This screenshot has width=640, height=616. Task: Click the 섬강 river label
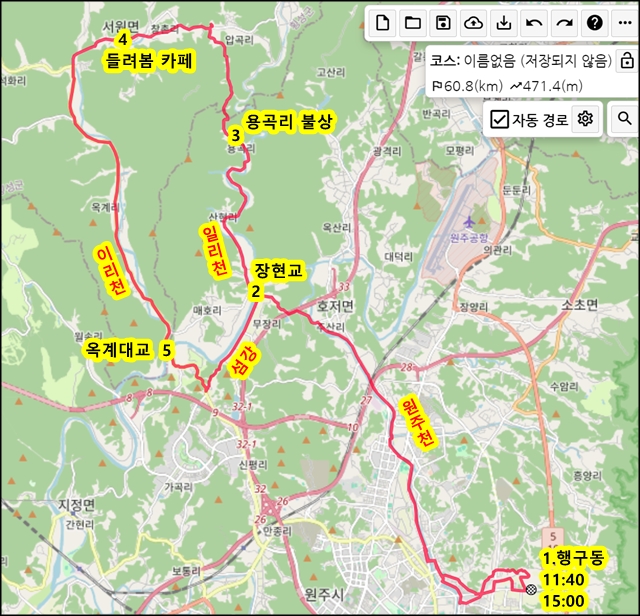(x=244, y=360)
